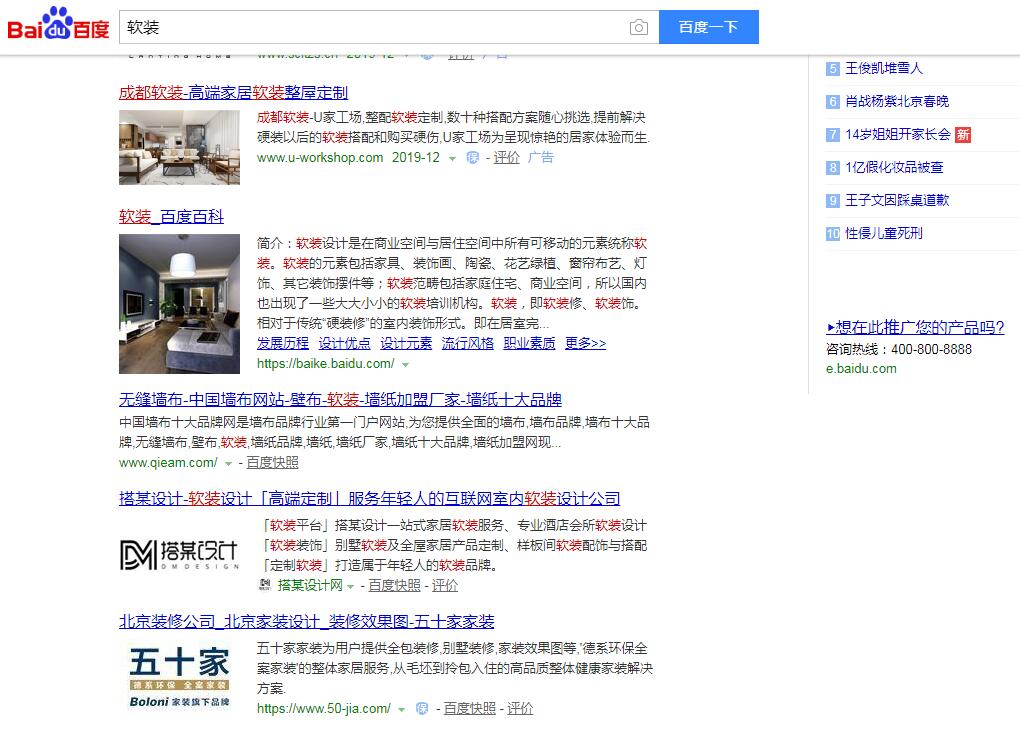The height and width of the screenshot is (731, 1020).
Task: Click the Baidu logo
Action: [x=58, y=23]
